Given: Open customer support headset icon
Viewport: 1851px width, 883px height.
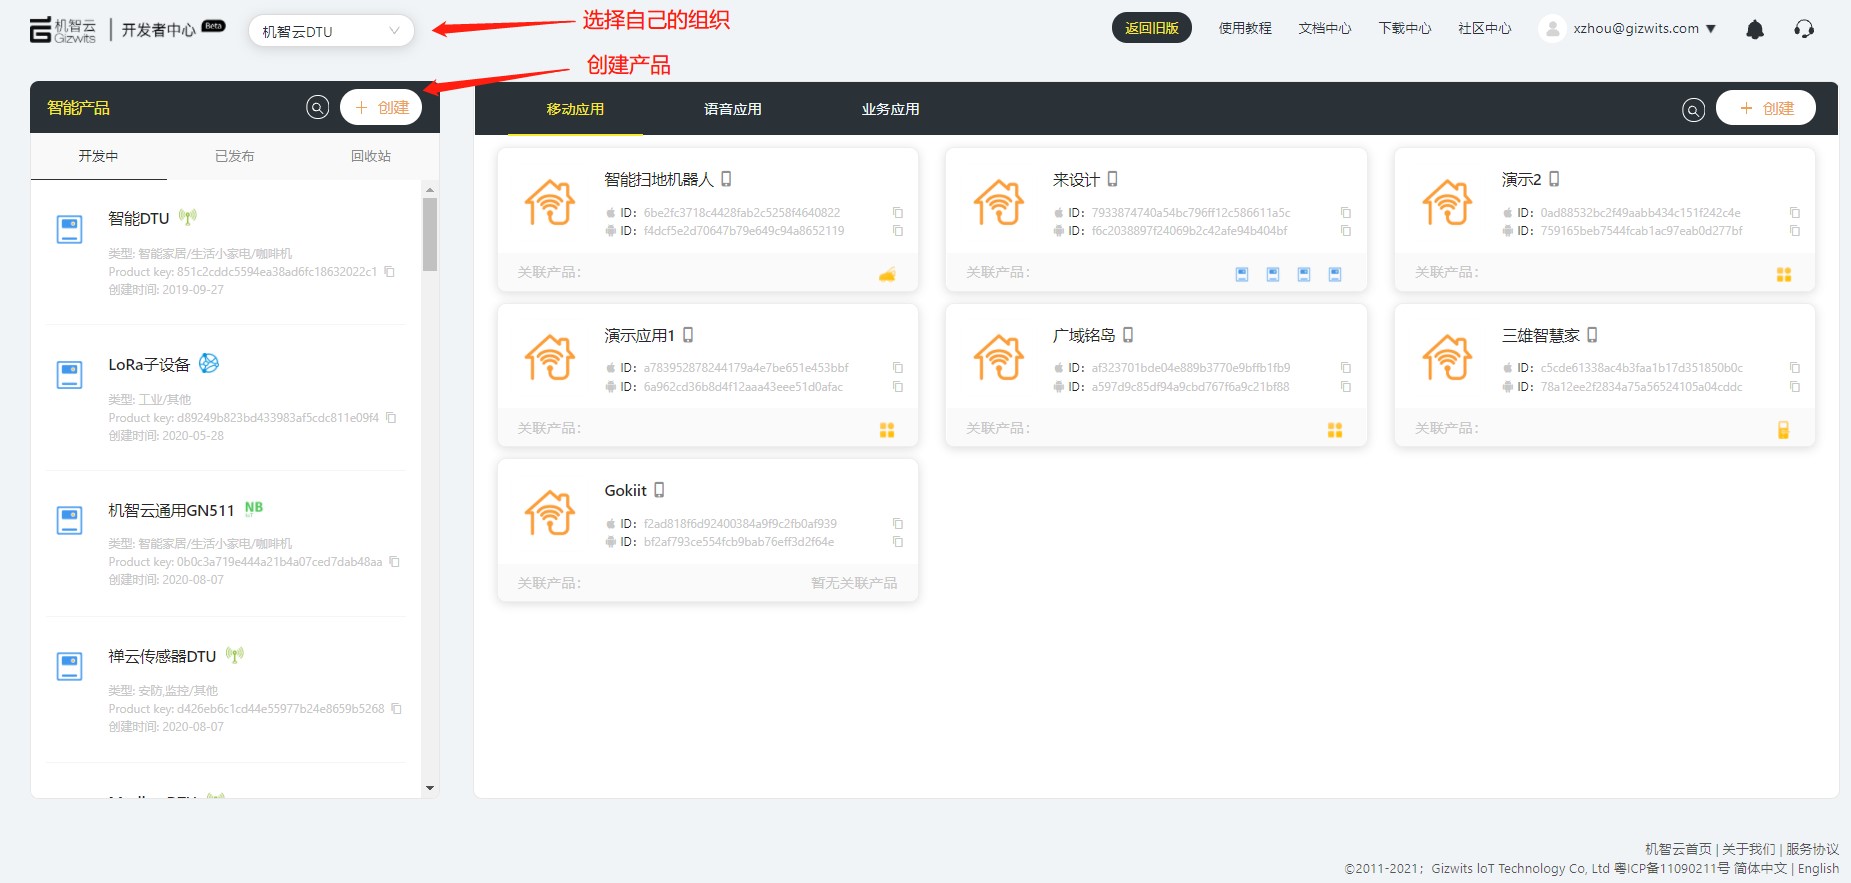Looking at the screenshot, I should pyautogui.click(x=1804, y=29).
